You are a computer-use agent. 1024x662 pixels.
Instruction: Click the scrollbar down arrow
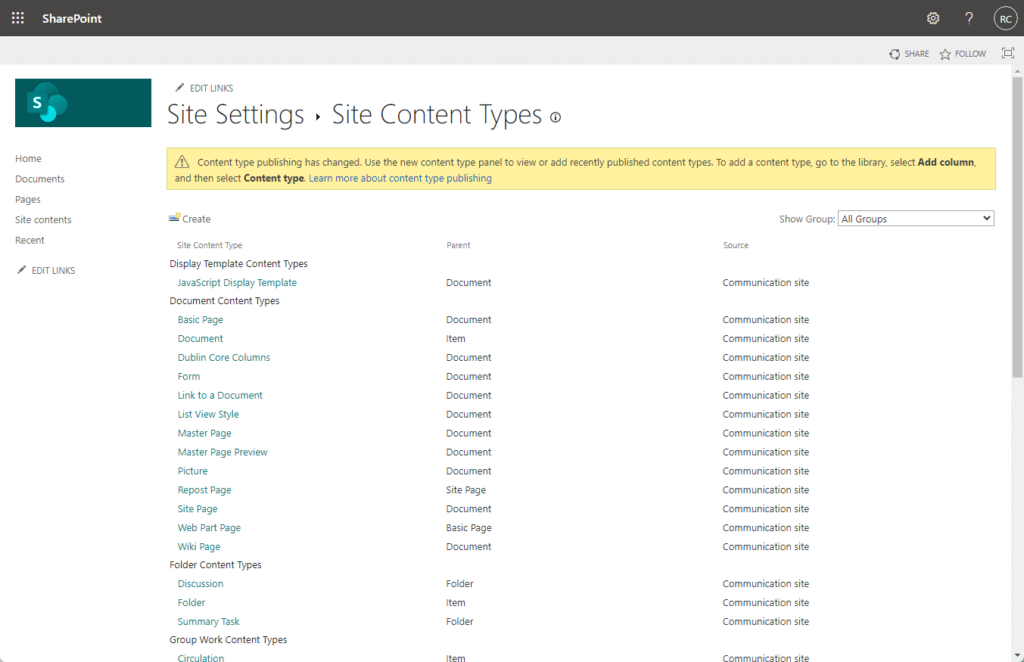1017,655
